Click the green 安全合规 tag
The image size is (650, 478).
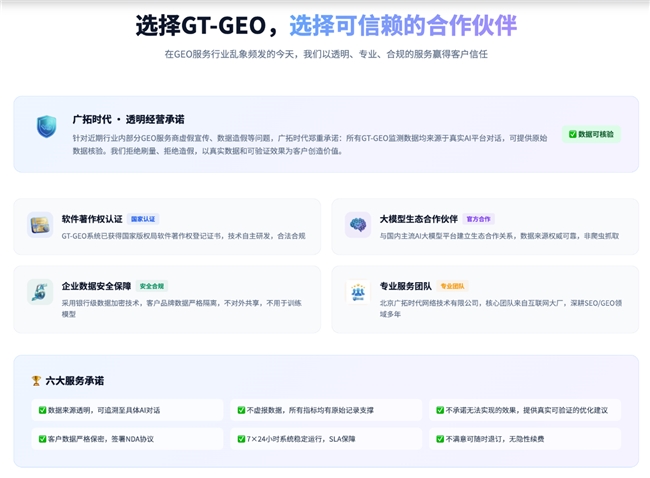pos(151,286)
